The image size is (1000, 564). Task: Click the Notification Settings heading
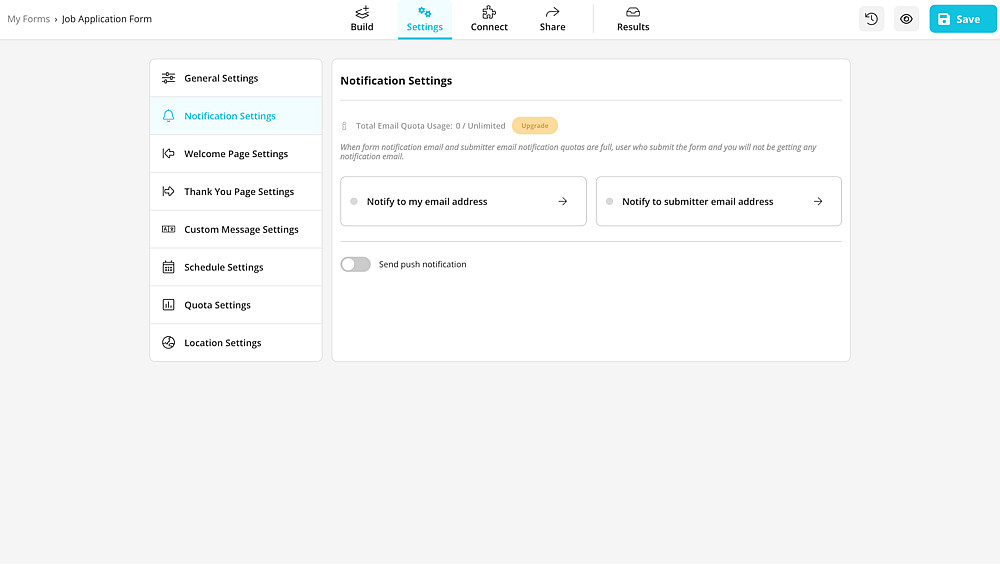[x=396, y=80]
